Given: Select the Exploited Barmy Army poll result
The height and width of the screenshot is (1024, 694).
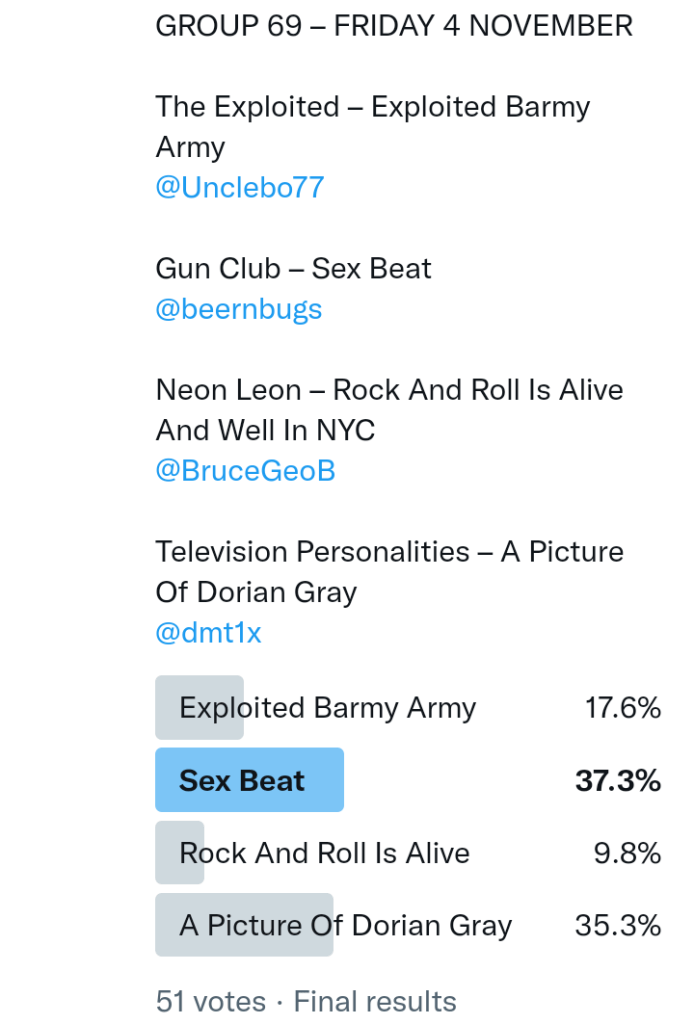Looking at the screenshot, I should point(327,708).
